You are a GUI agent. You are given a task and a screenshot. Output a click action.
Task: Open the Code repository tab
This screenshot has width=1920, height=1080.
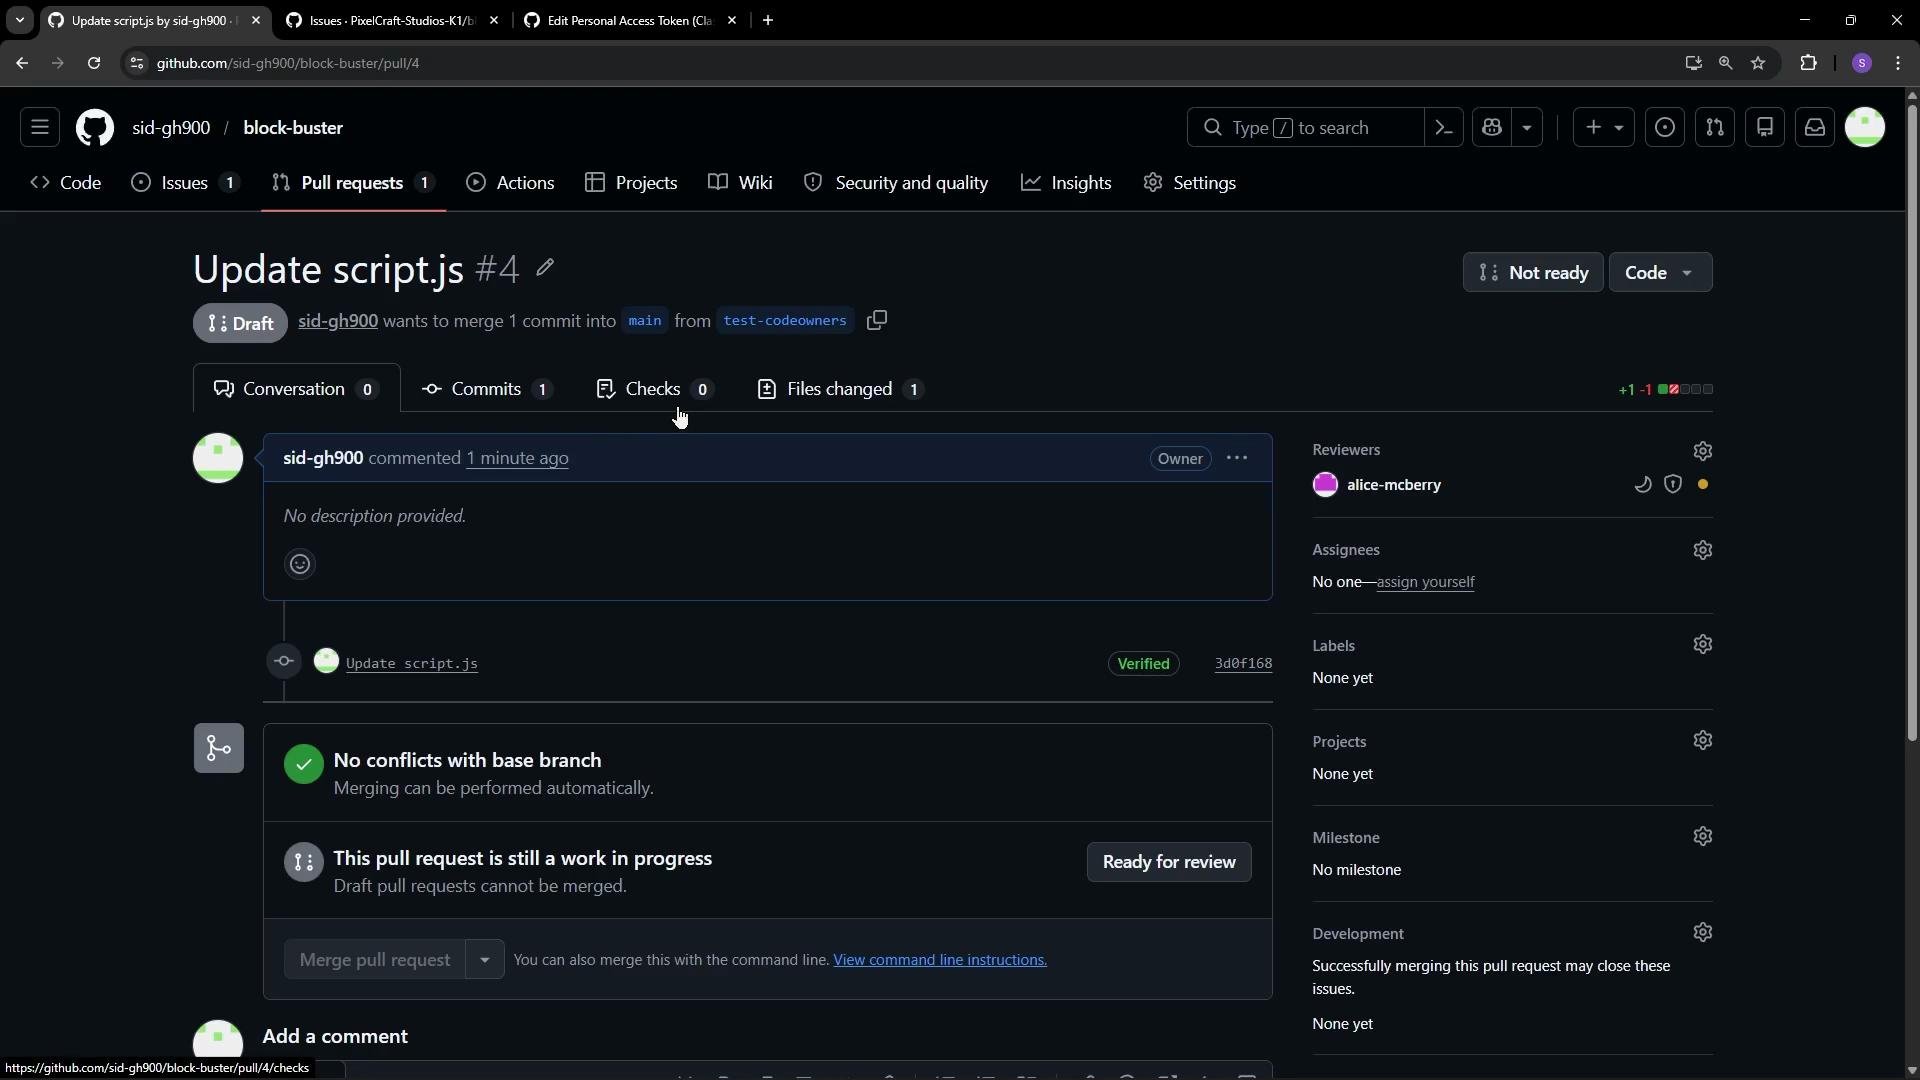pos(66,183)
